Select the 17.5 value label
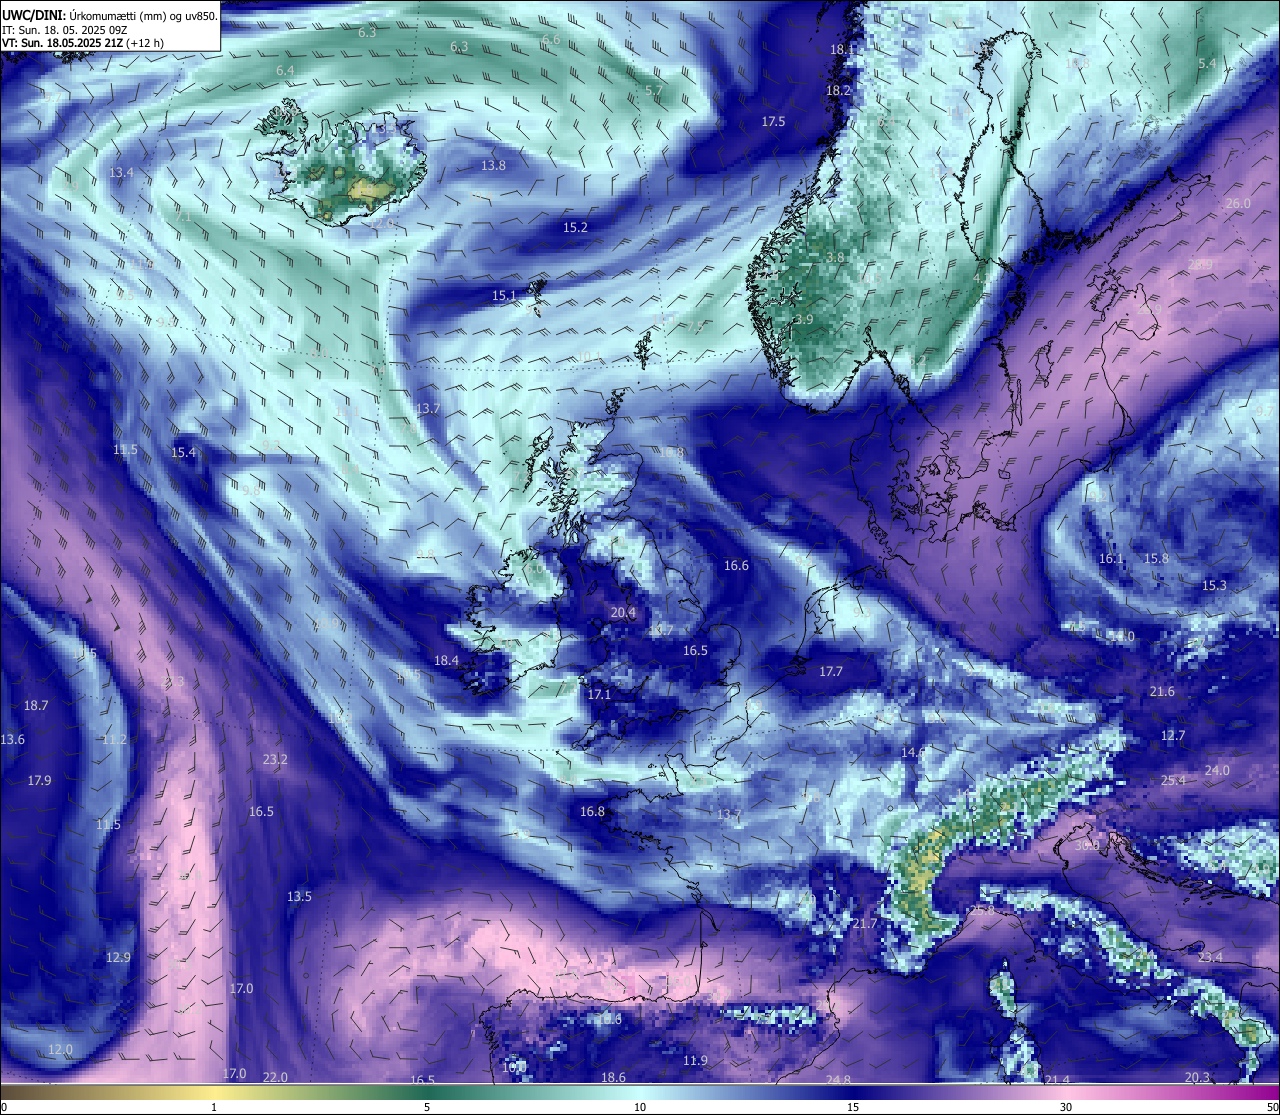 [773, 122]
